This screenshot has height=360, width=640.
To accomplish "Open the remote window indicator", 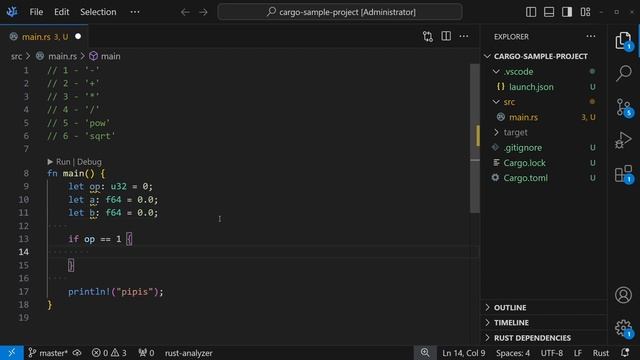I will tap(12, 353).
